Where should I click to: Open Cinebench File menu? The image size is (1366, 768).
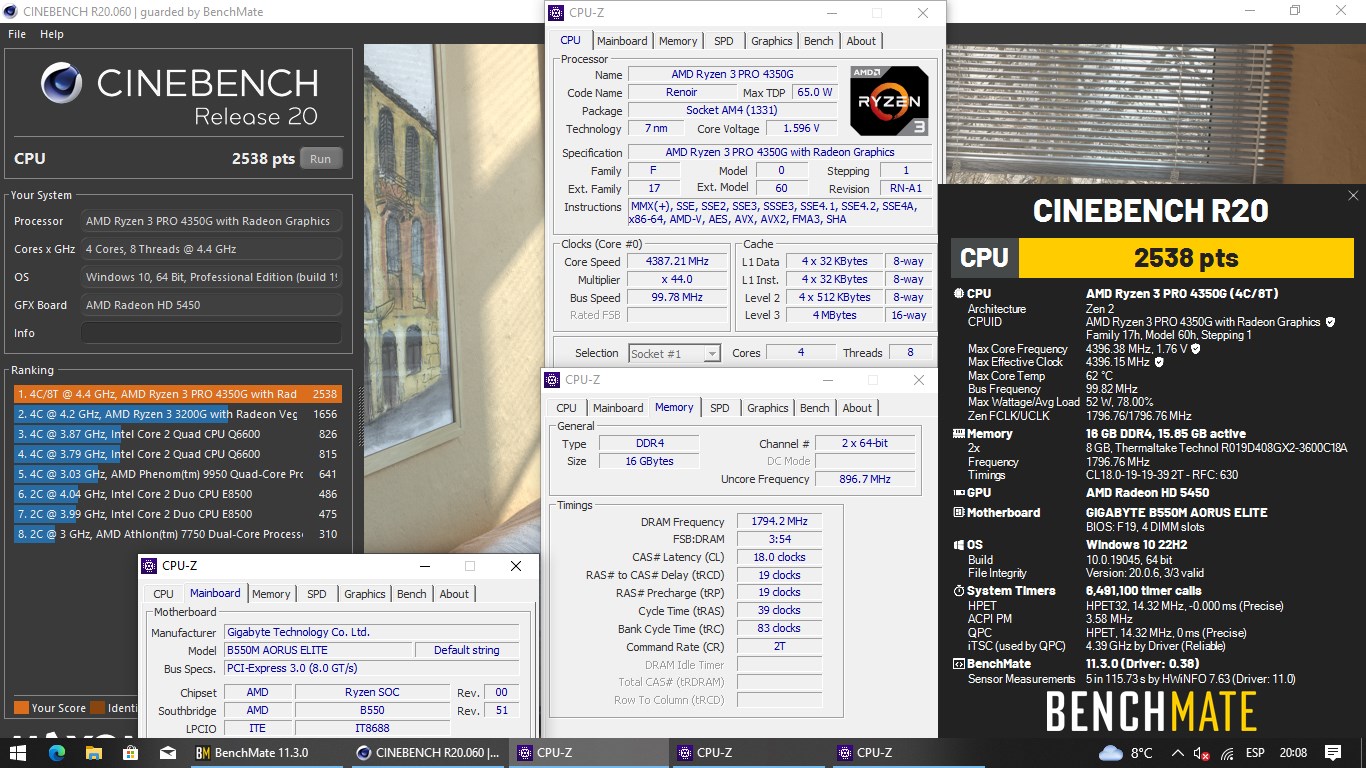(x=17, y=34)
